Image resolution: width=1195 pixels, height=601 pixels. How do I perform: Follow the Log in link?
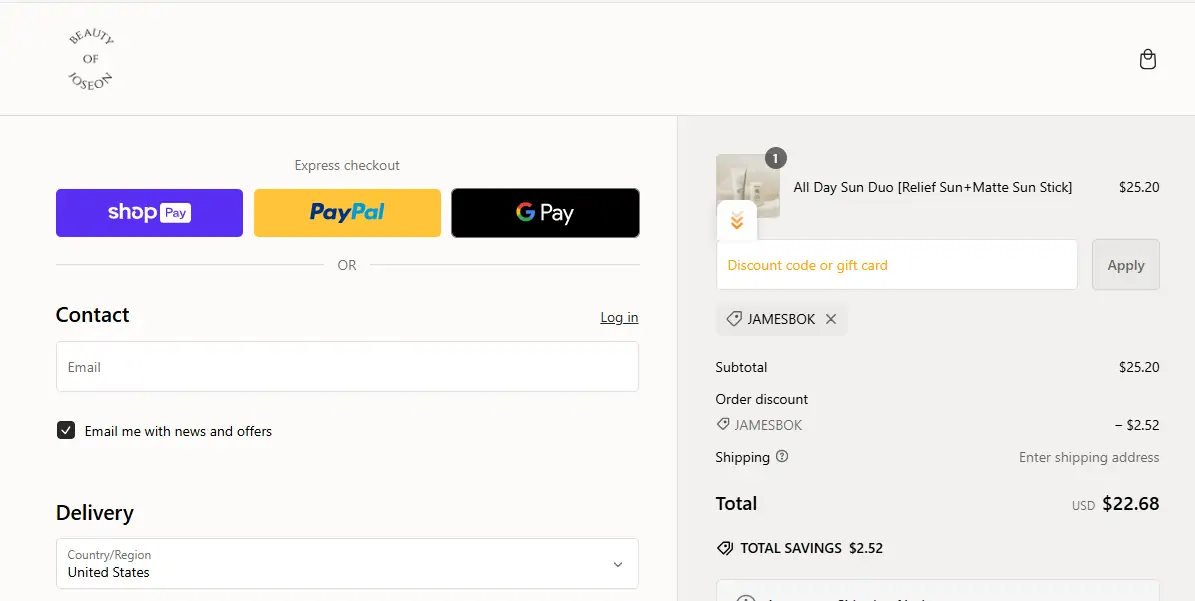coord(619,317)
